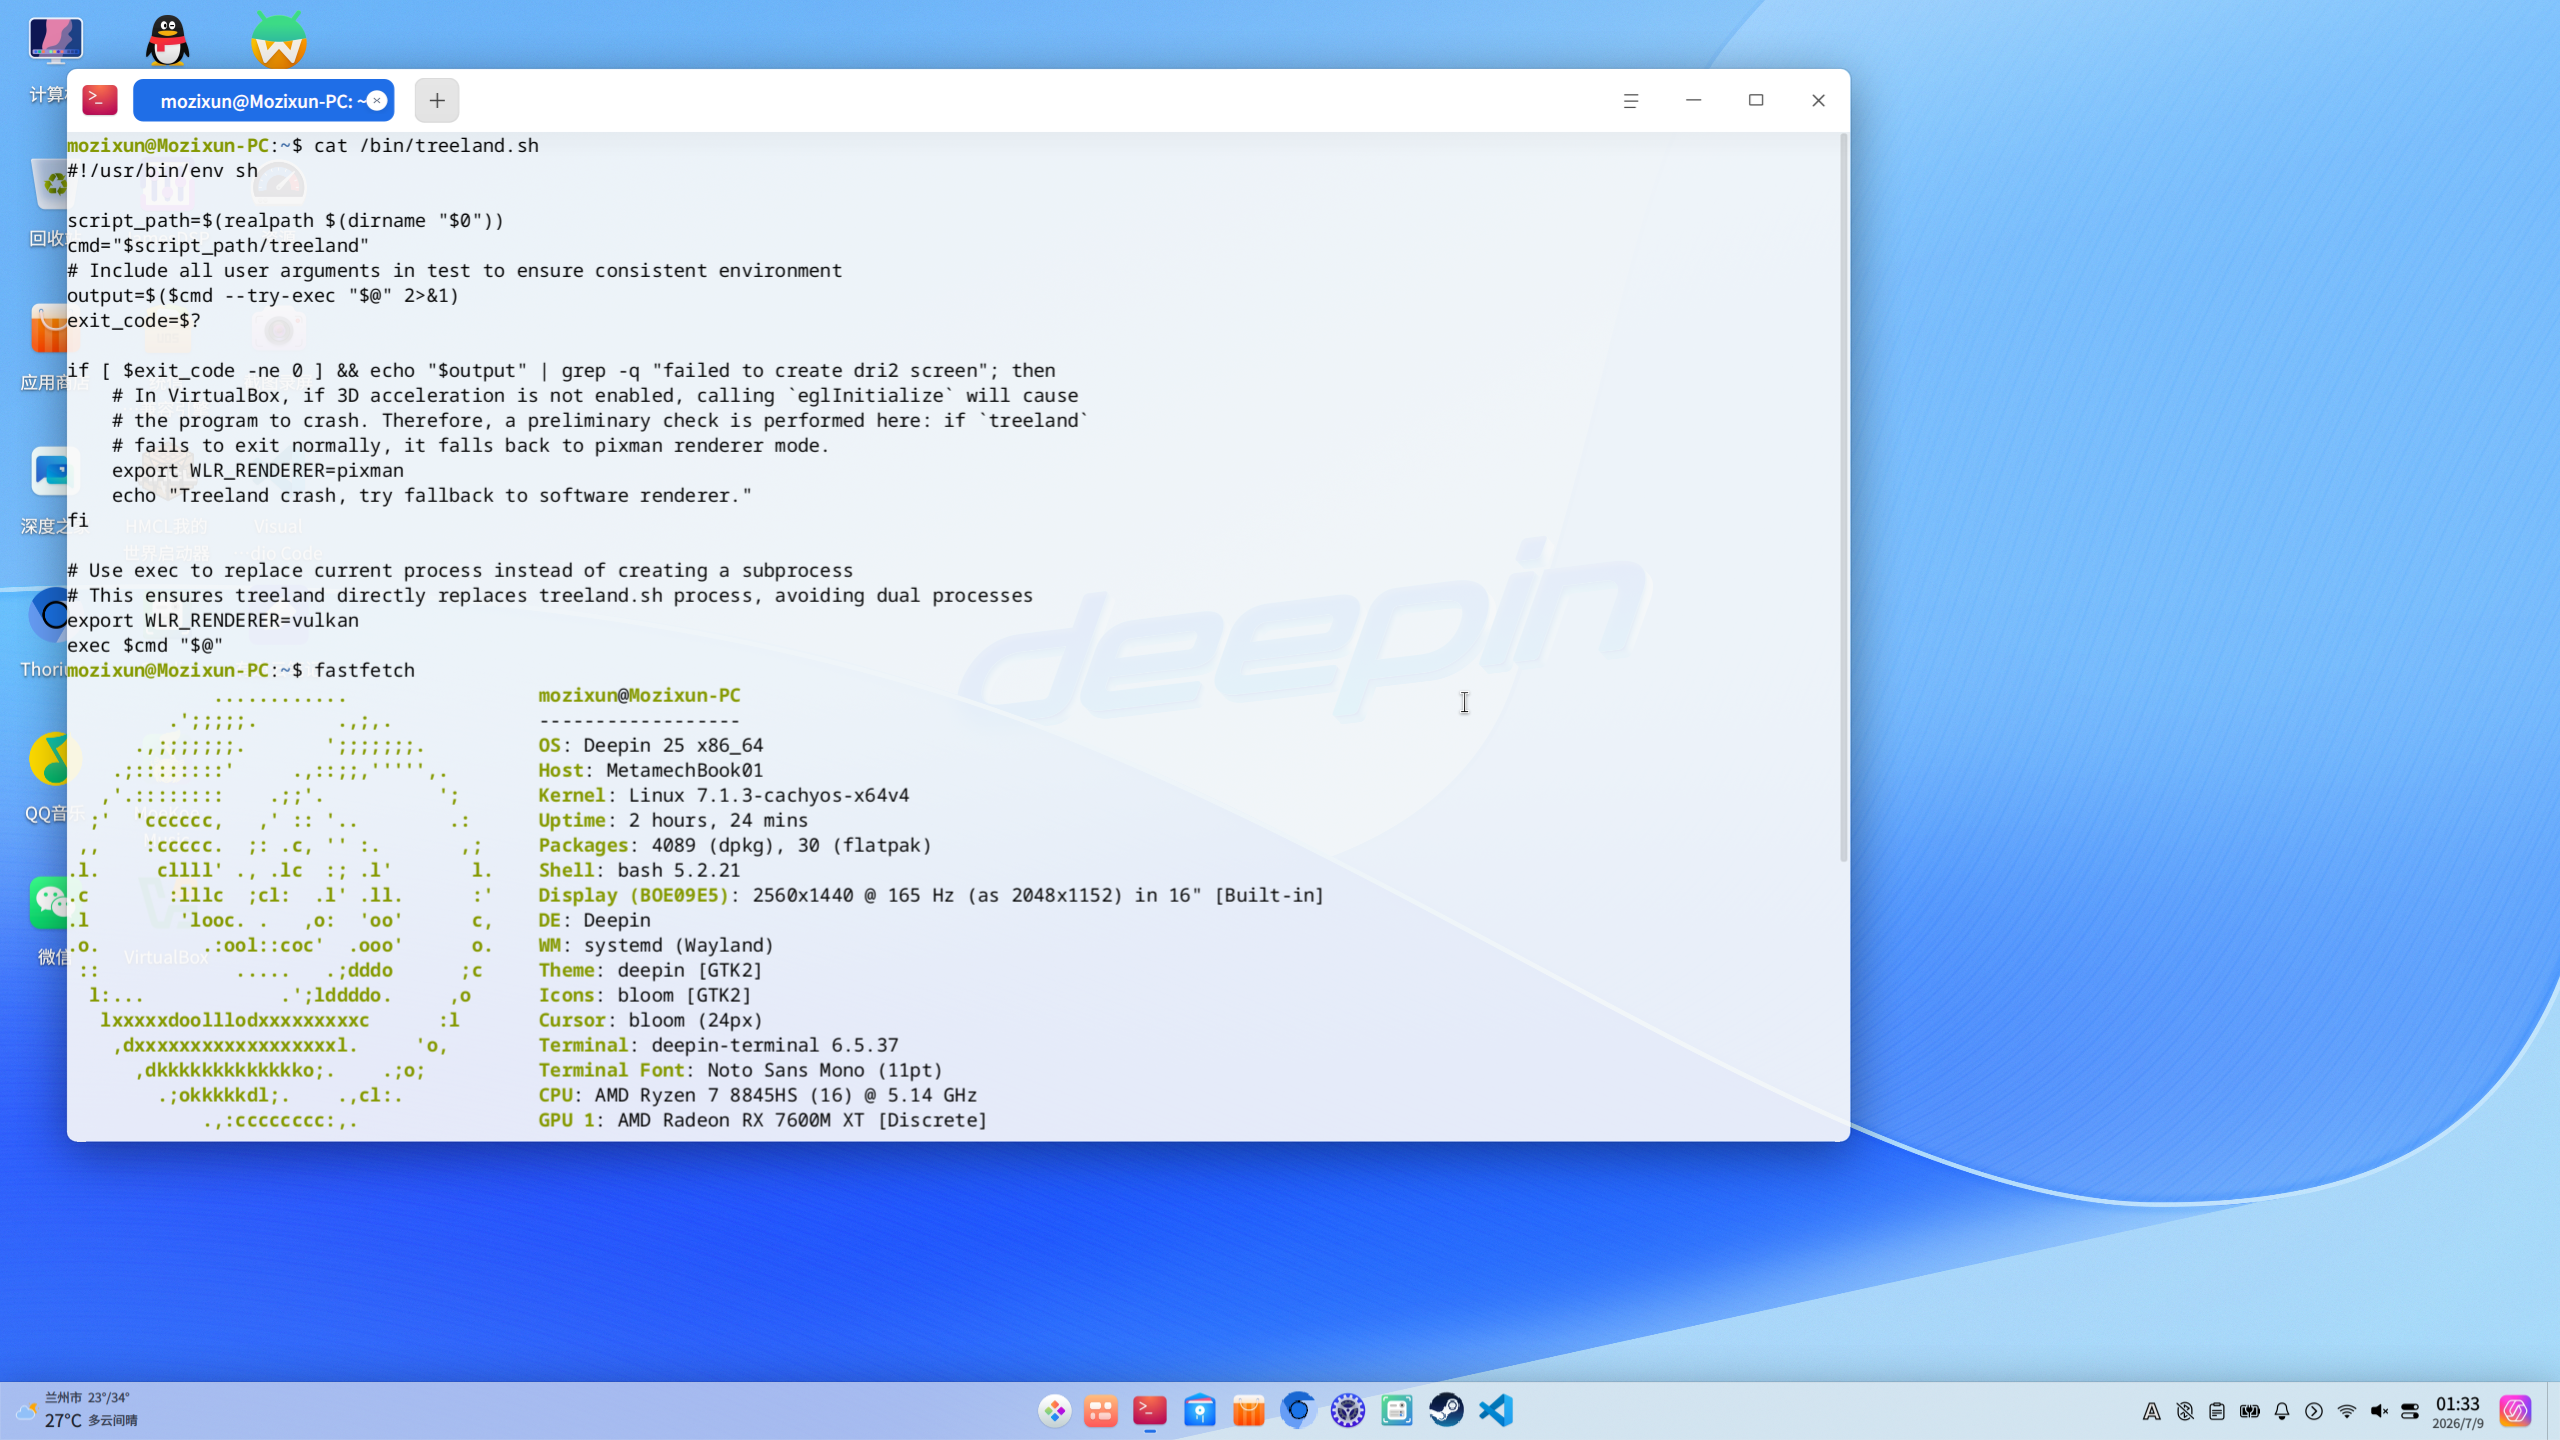Viewport: 2560px width, 1440px height.
Task: Open the WPS green desktop icon
Action: [x=278, y=40]
